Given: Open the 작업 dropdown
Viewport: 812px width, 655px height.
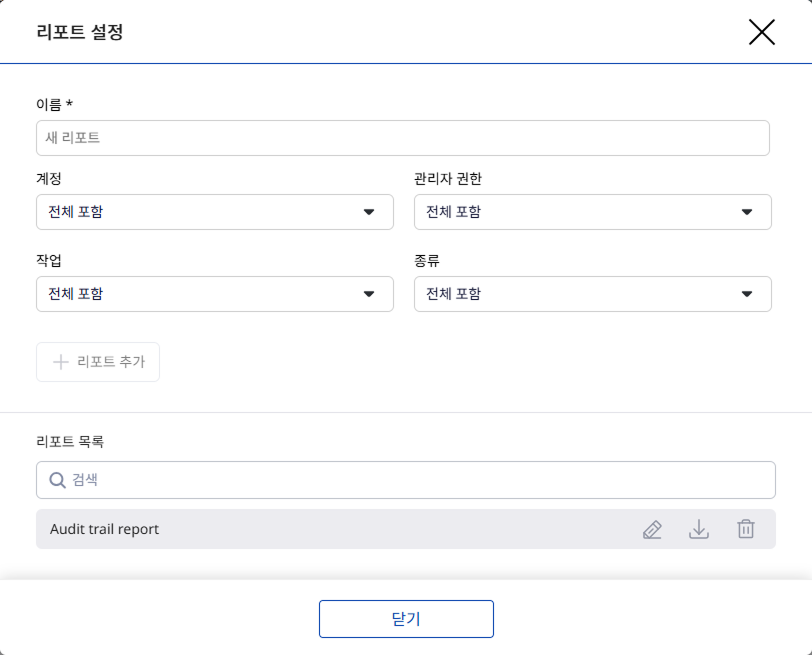Looking at the screenshot, I should point(200,294).
